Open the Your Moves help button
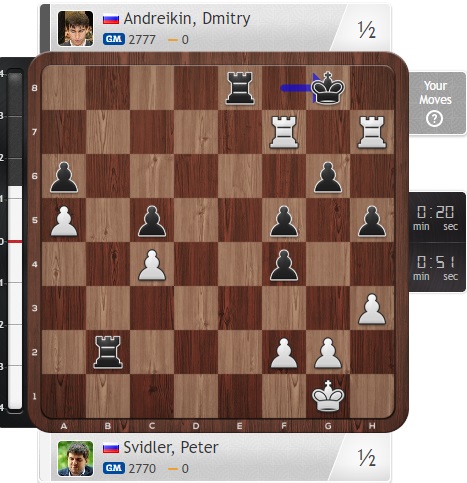Image resolution: width=467 pixels, height=483 pixels. [x=436, y=103]
